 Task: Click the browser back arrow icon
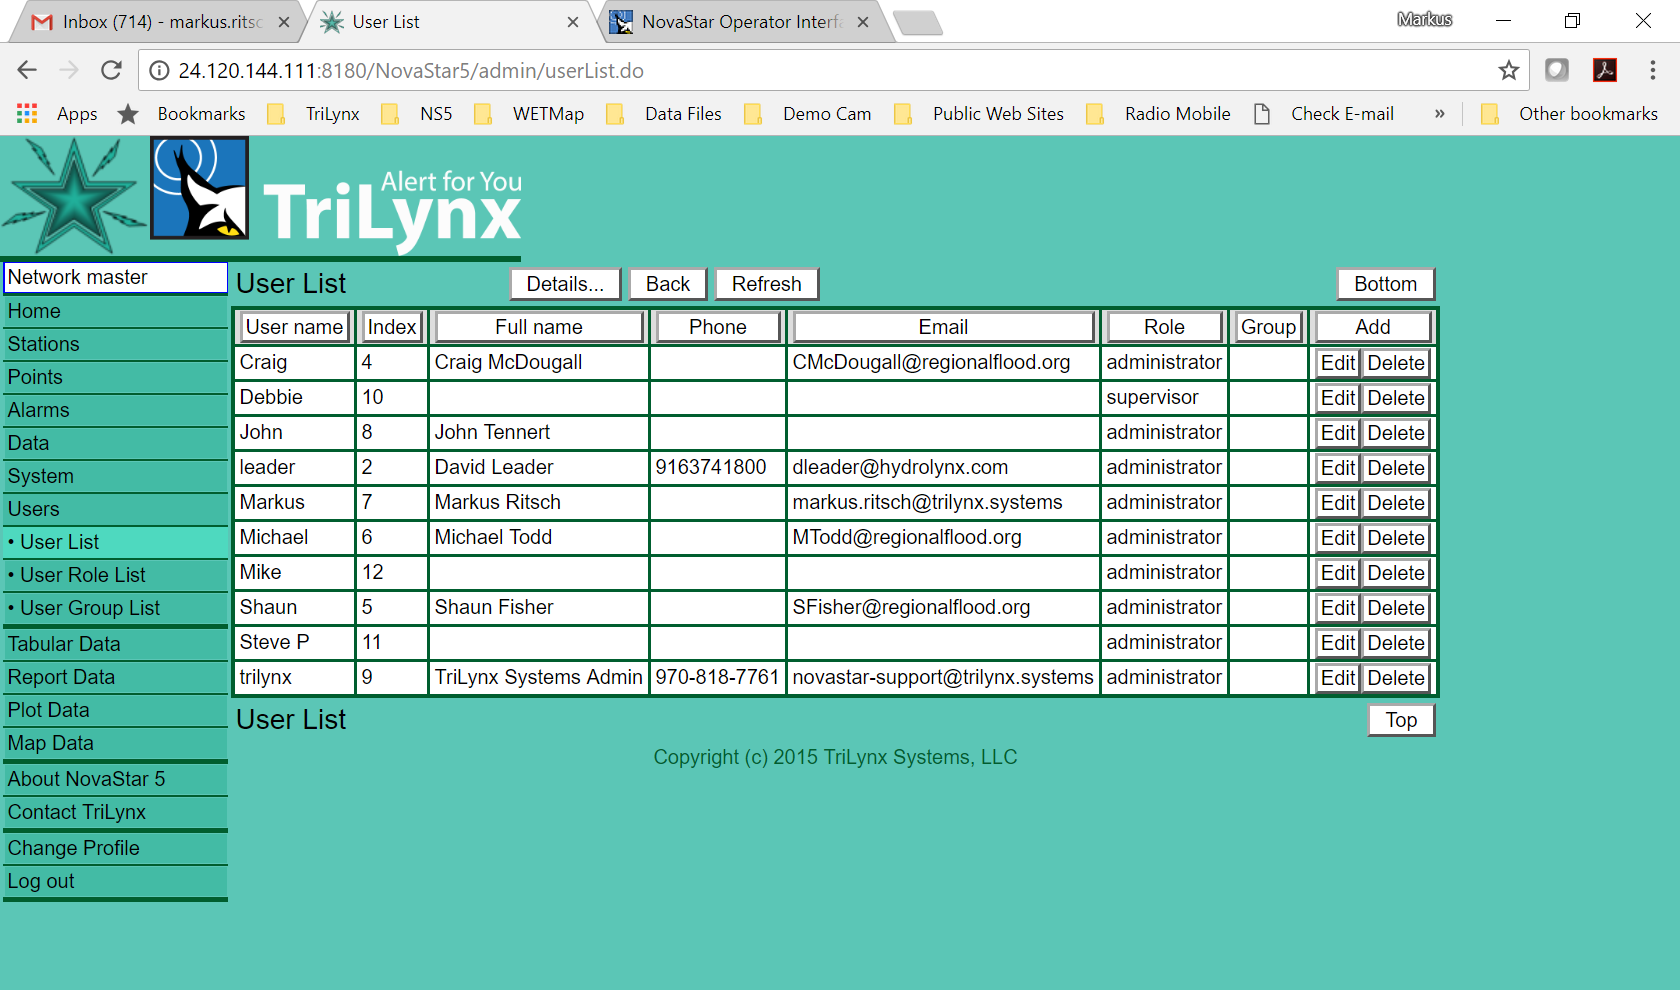(27, 70)
